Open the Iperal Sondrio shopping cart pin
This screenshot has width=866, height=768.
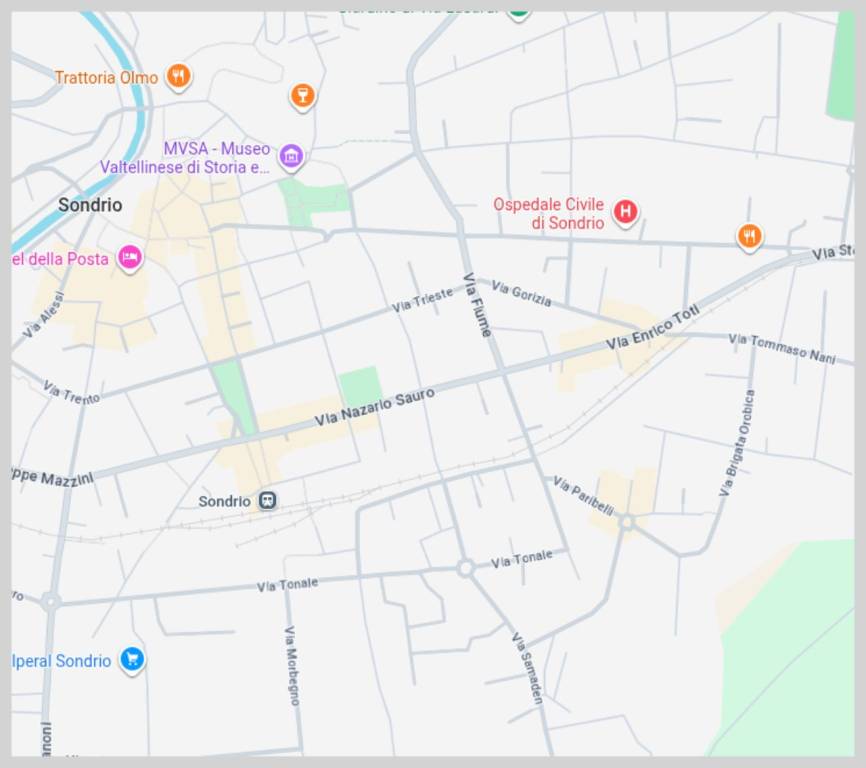pyautogui.click(x=131, y=659)
